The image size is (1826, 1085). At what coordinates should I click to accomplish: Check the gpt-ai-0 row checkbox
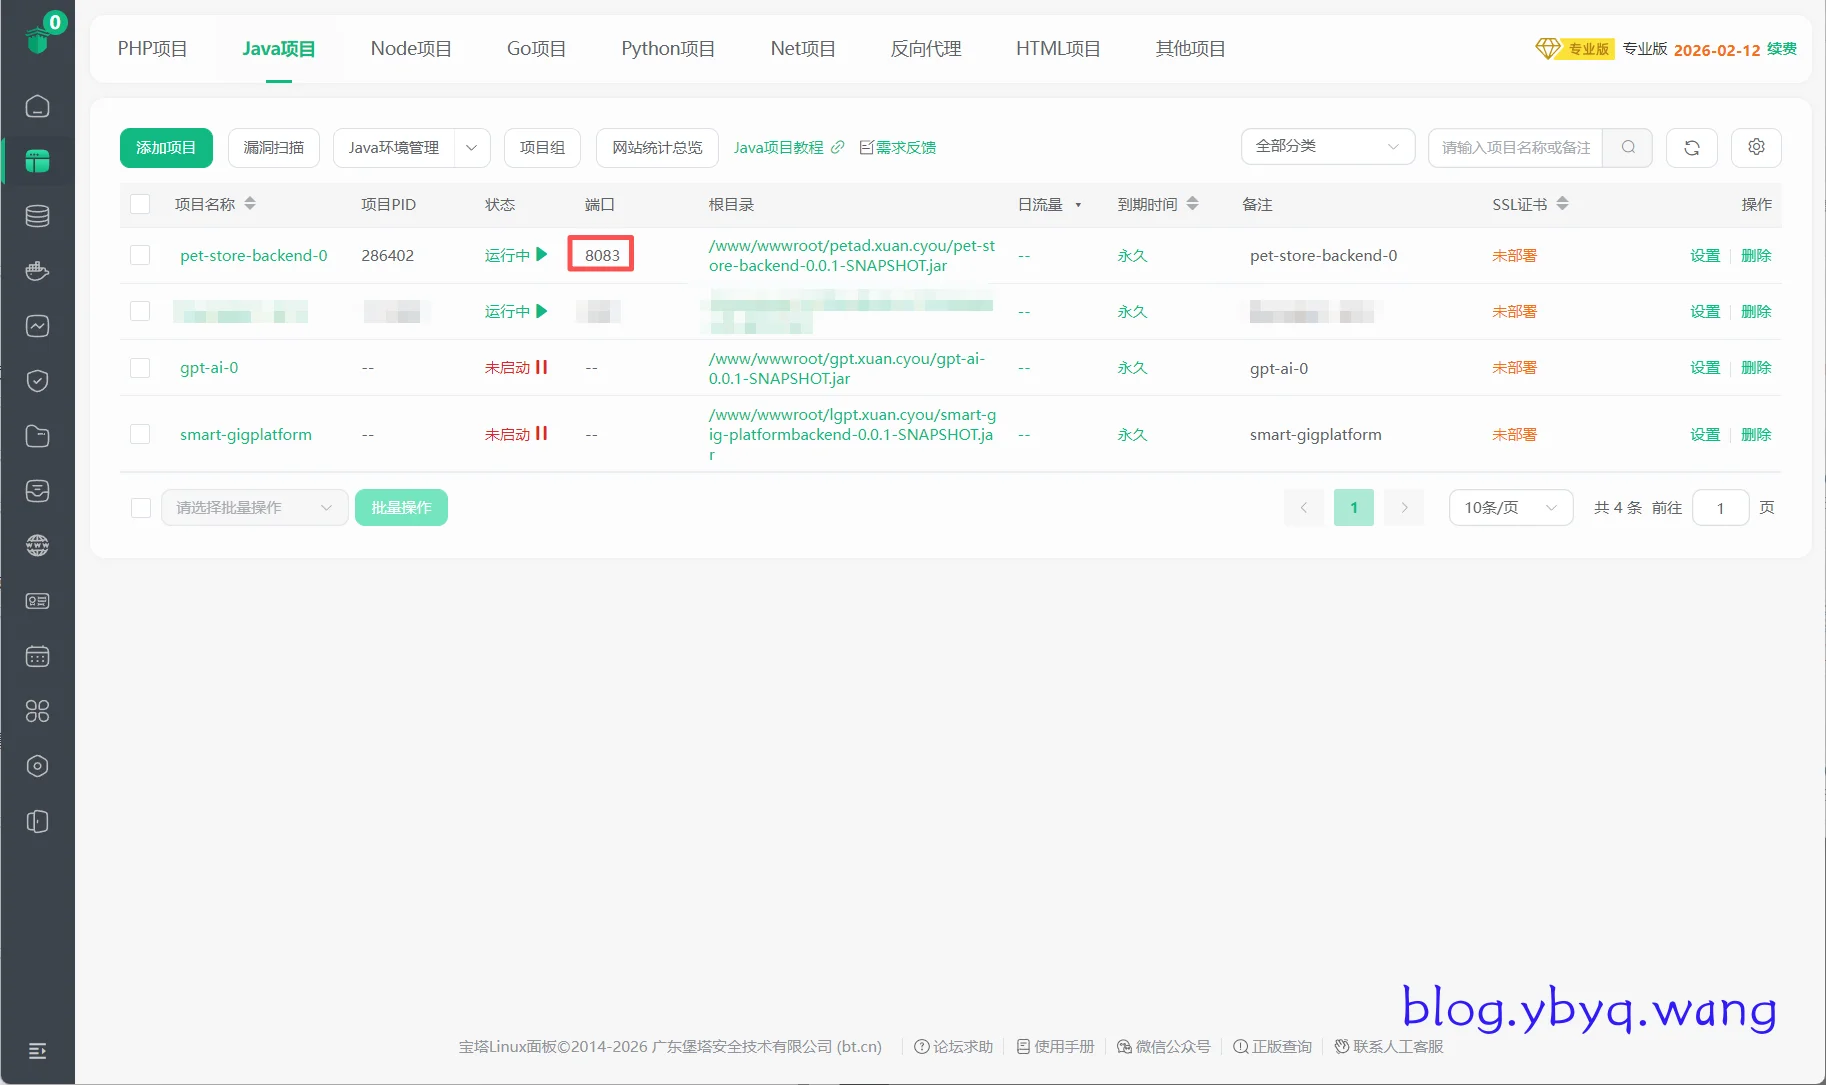pos(140,368)
